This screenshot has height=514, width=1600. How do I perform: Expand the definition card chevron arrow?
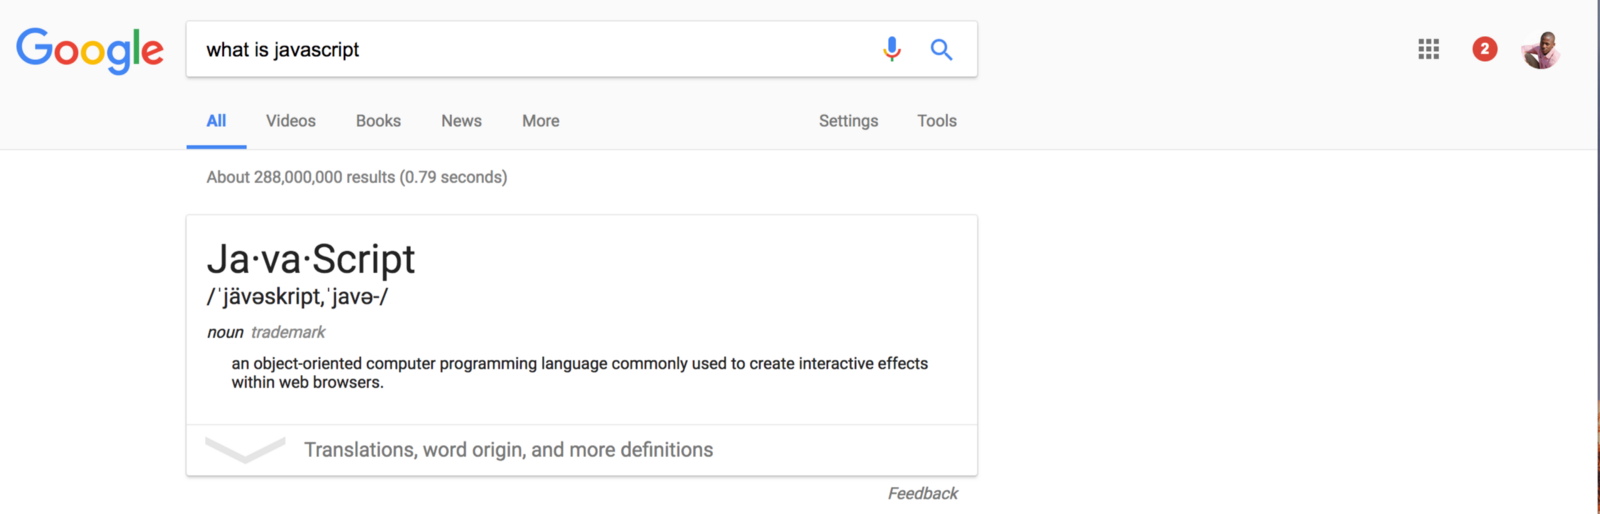[x=245, y=450]
